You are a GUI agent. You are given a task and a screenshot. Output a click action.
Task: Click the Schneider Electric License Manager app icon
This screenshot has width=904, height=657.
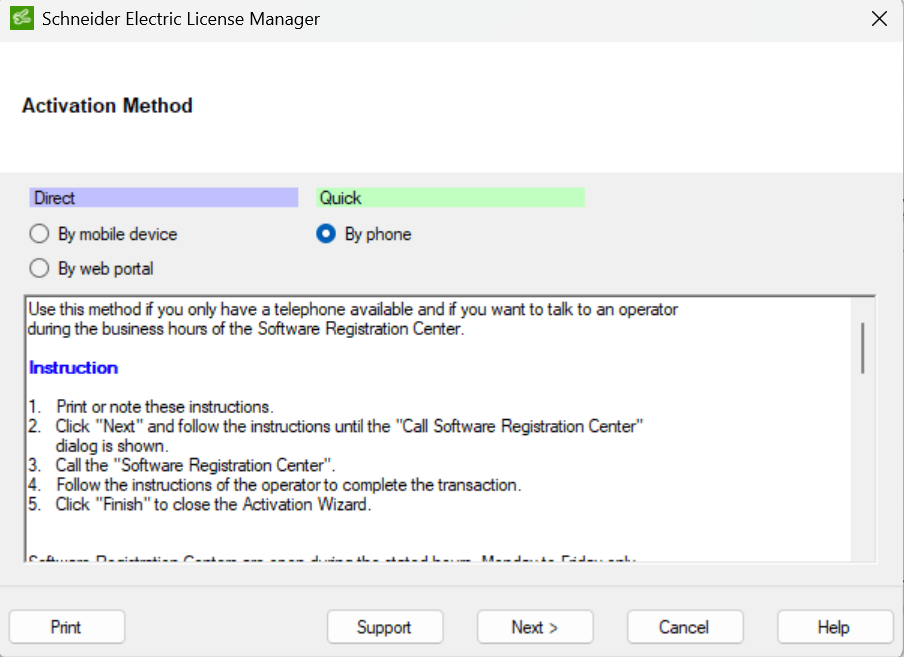(22, 18)
